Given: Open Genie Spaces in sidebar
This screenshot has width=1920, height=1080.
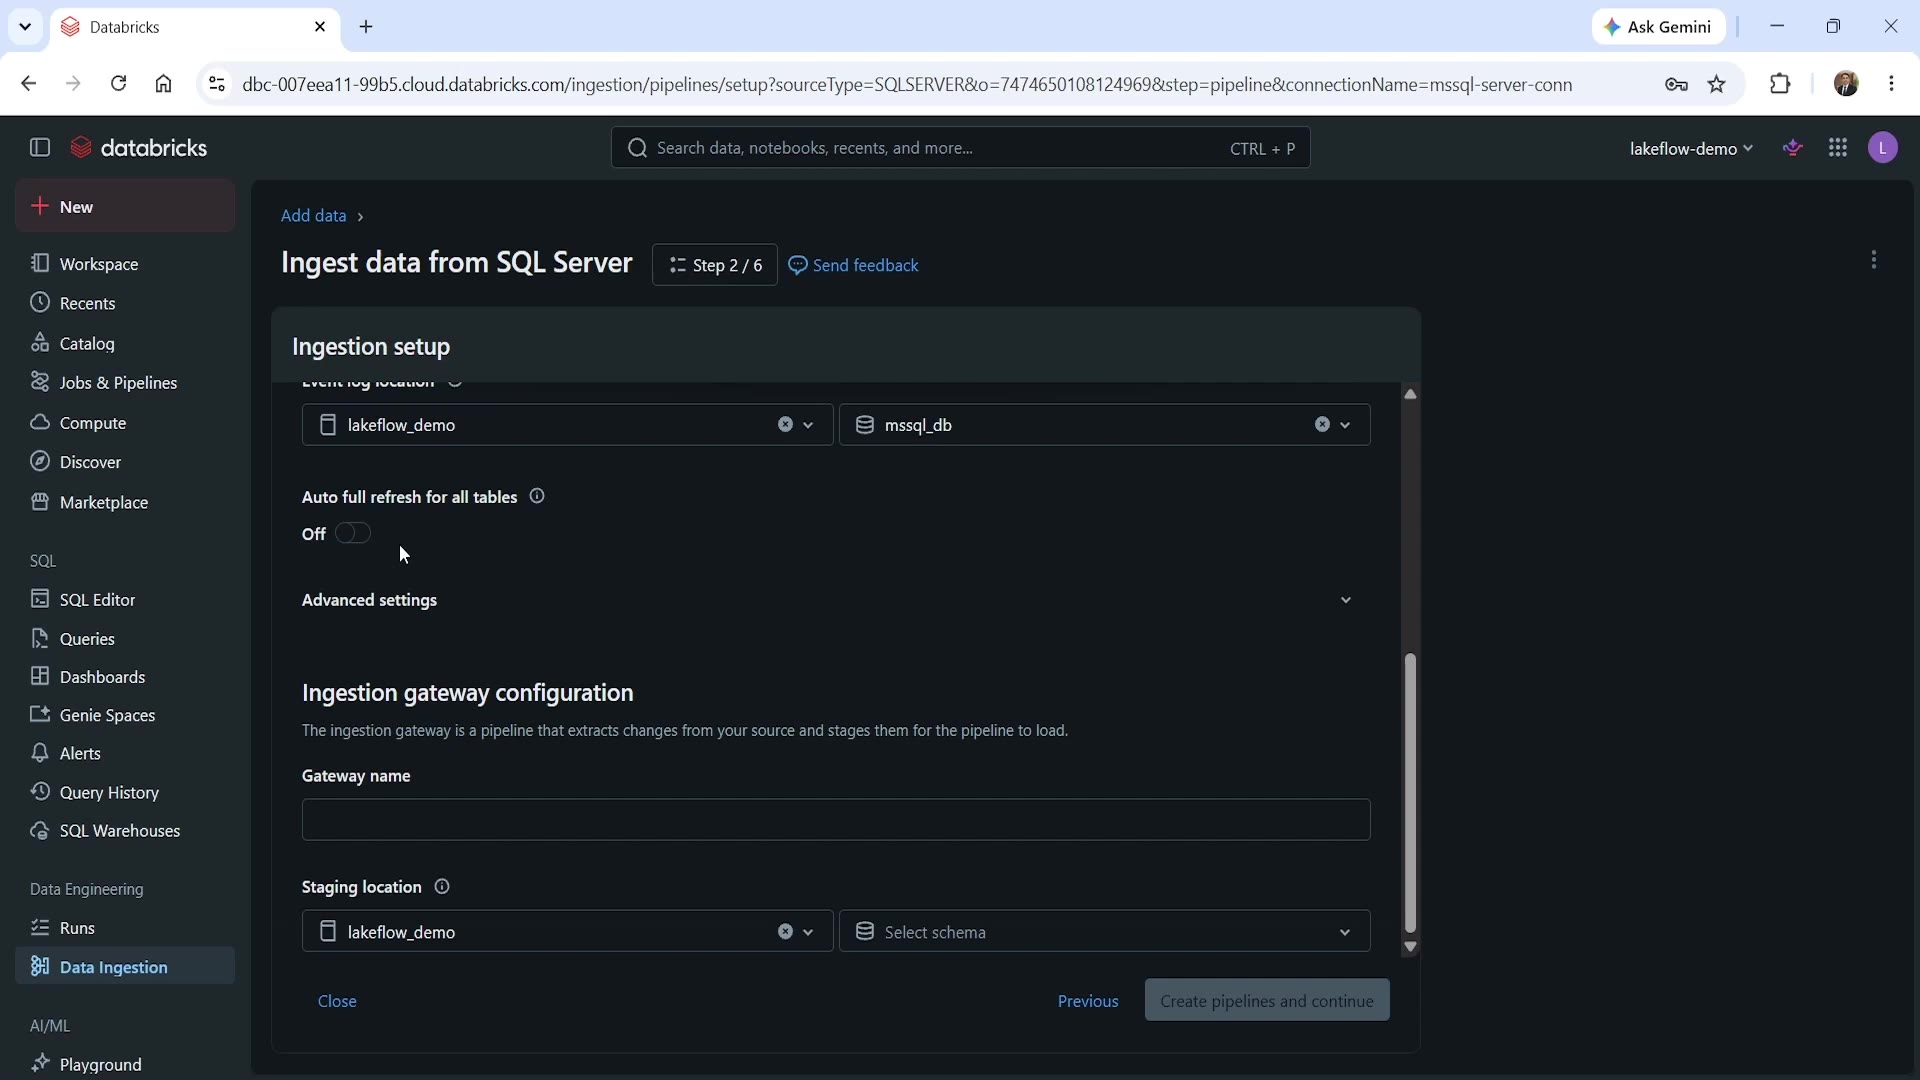Looking at the screenshot, I should [x=125, y=715].
